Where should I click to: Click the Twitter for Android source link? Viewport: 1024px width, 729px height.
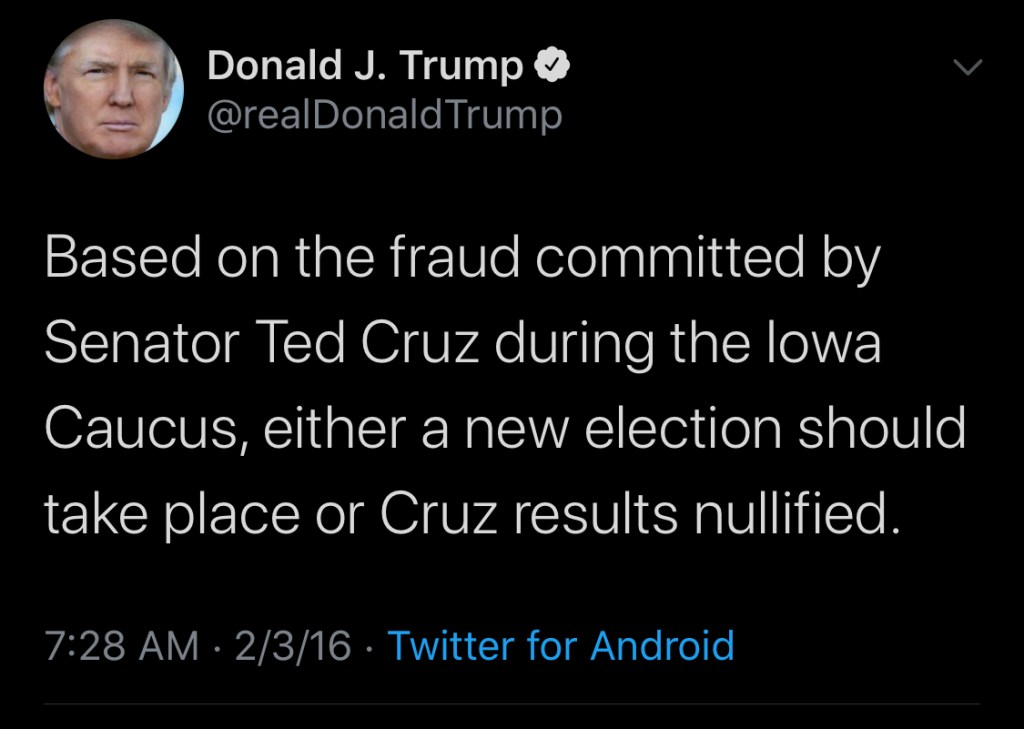point(560,645)
